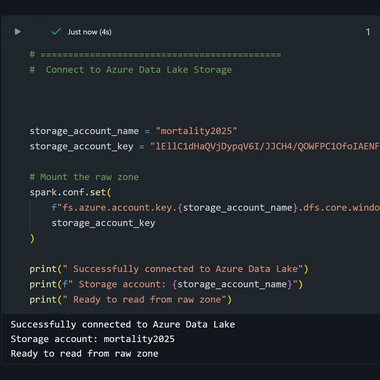Click the fs.azure.account.key f-string line

(216, 208)
